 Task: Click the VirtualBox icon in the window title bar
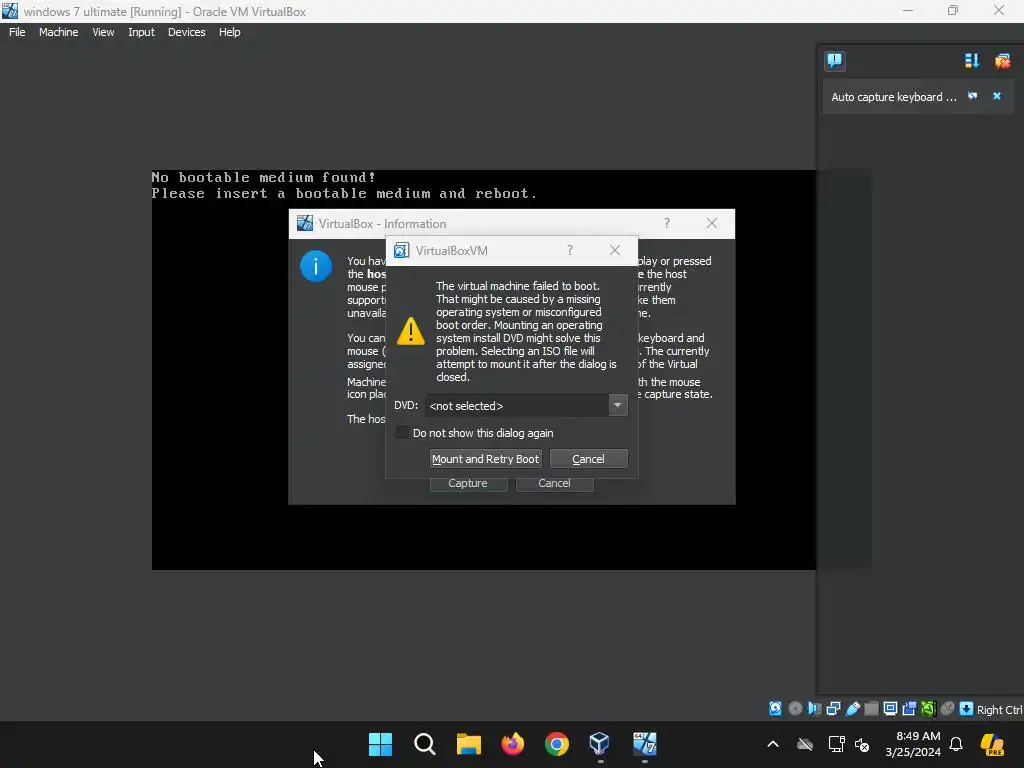[x=10, y=11]
